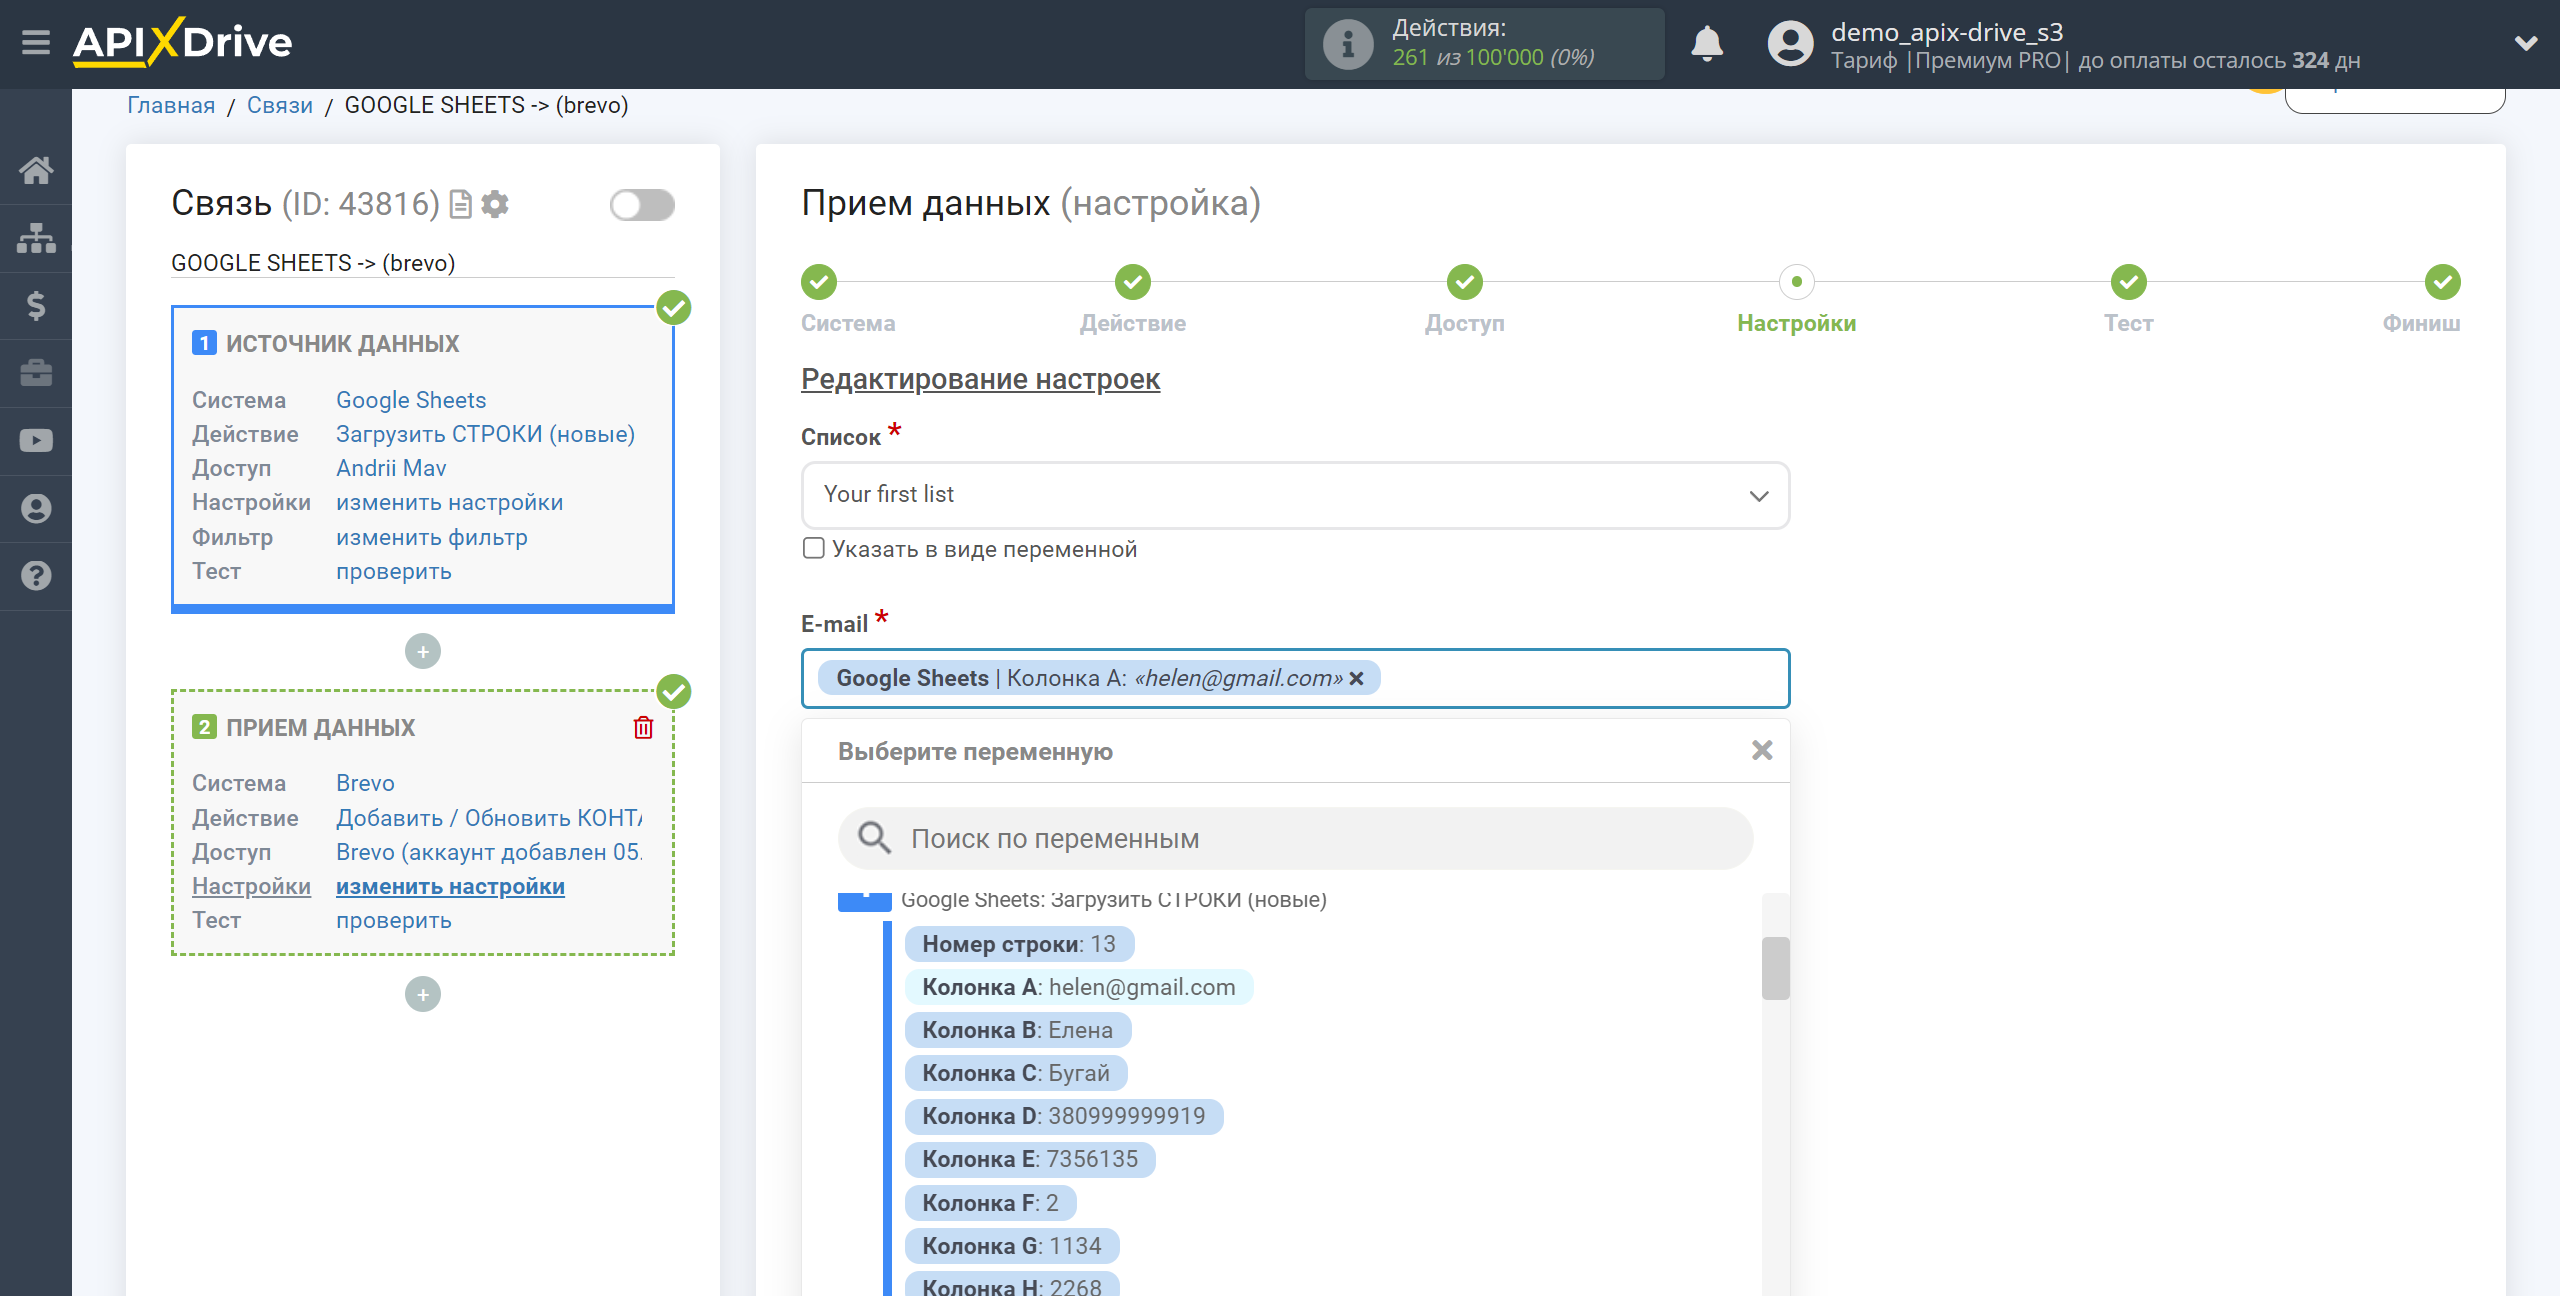
Task: Click the APIXDrive logo
Action: pyautogui.click(x=182, y=43)
